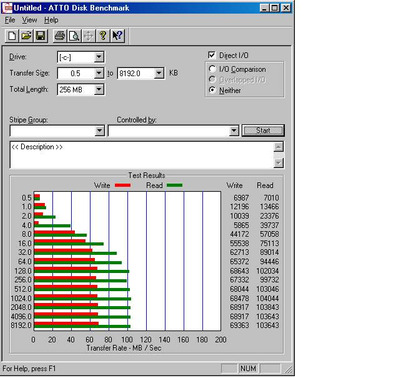Screen dimensions: 400x377
Task: Click the 8192.0 row label in chart
Action: click(21, 325)
